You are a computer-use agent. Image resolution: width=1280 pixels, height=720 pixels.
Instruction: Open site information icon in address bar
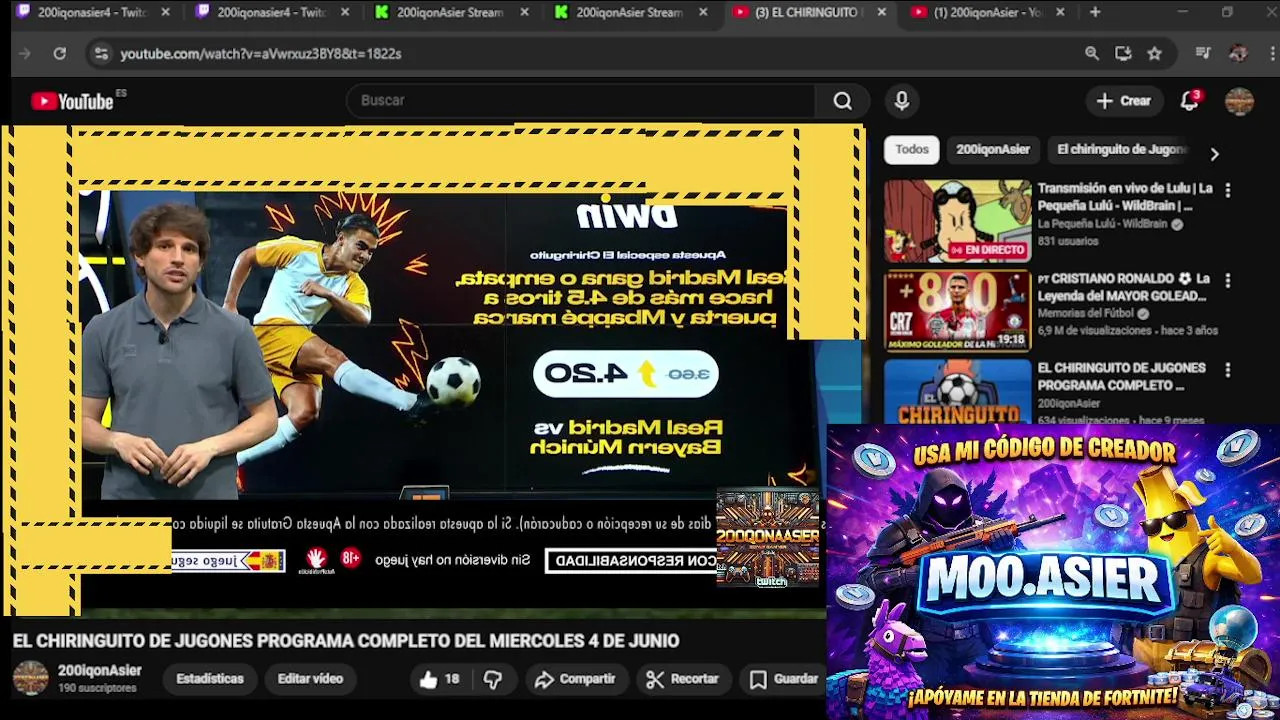100,53
